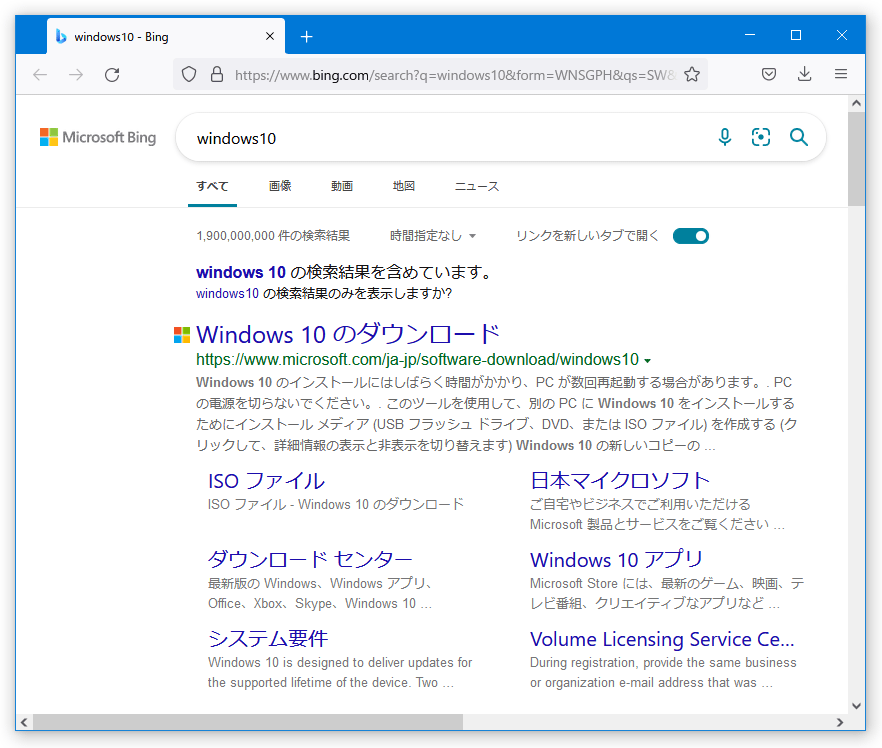This screenshot has height=748, width=882.
Task: Switch to the 地図 tab
Action: click(x=404, y=186)
